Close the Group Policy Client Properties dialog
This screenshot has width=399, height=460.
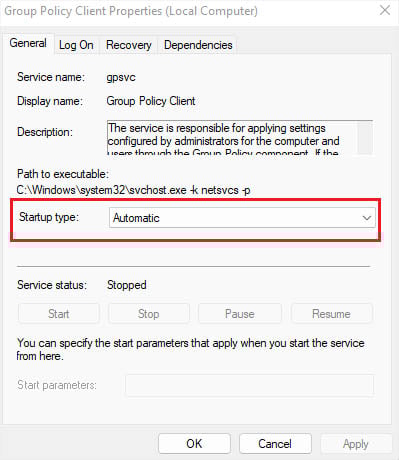click(385, 10)
